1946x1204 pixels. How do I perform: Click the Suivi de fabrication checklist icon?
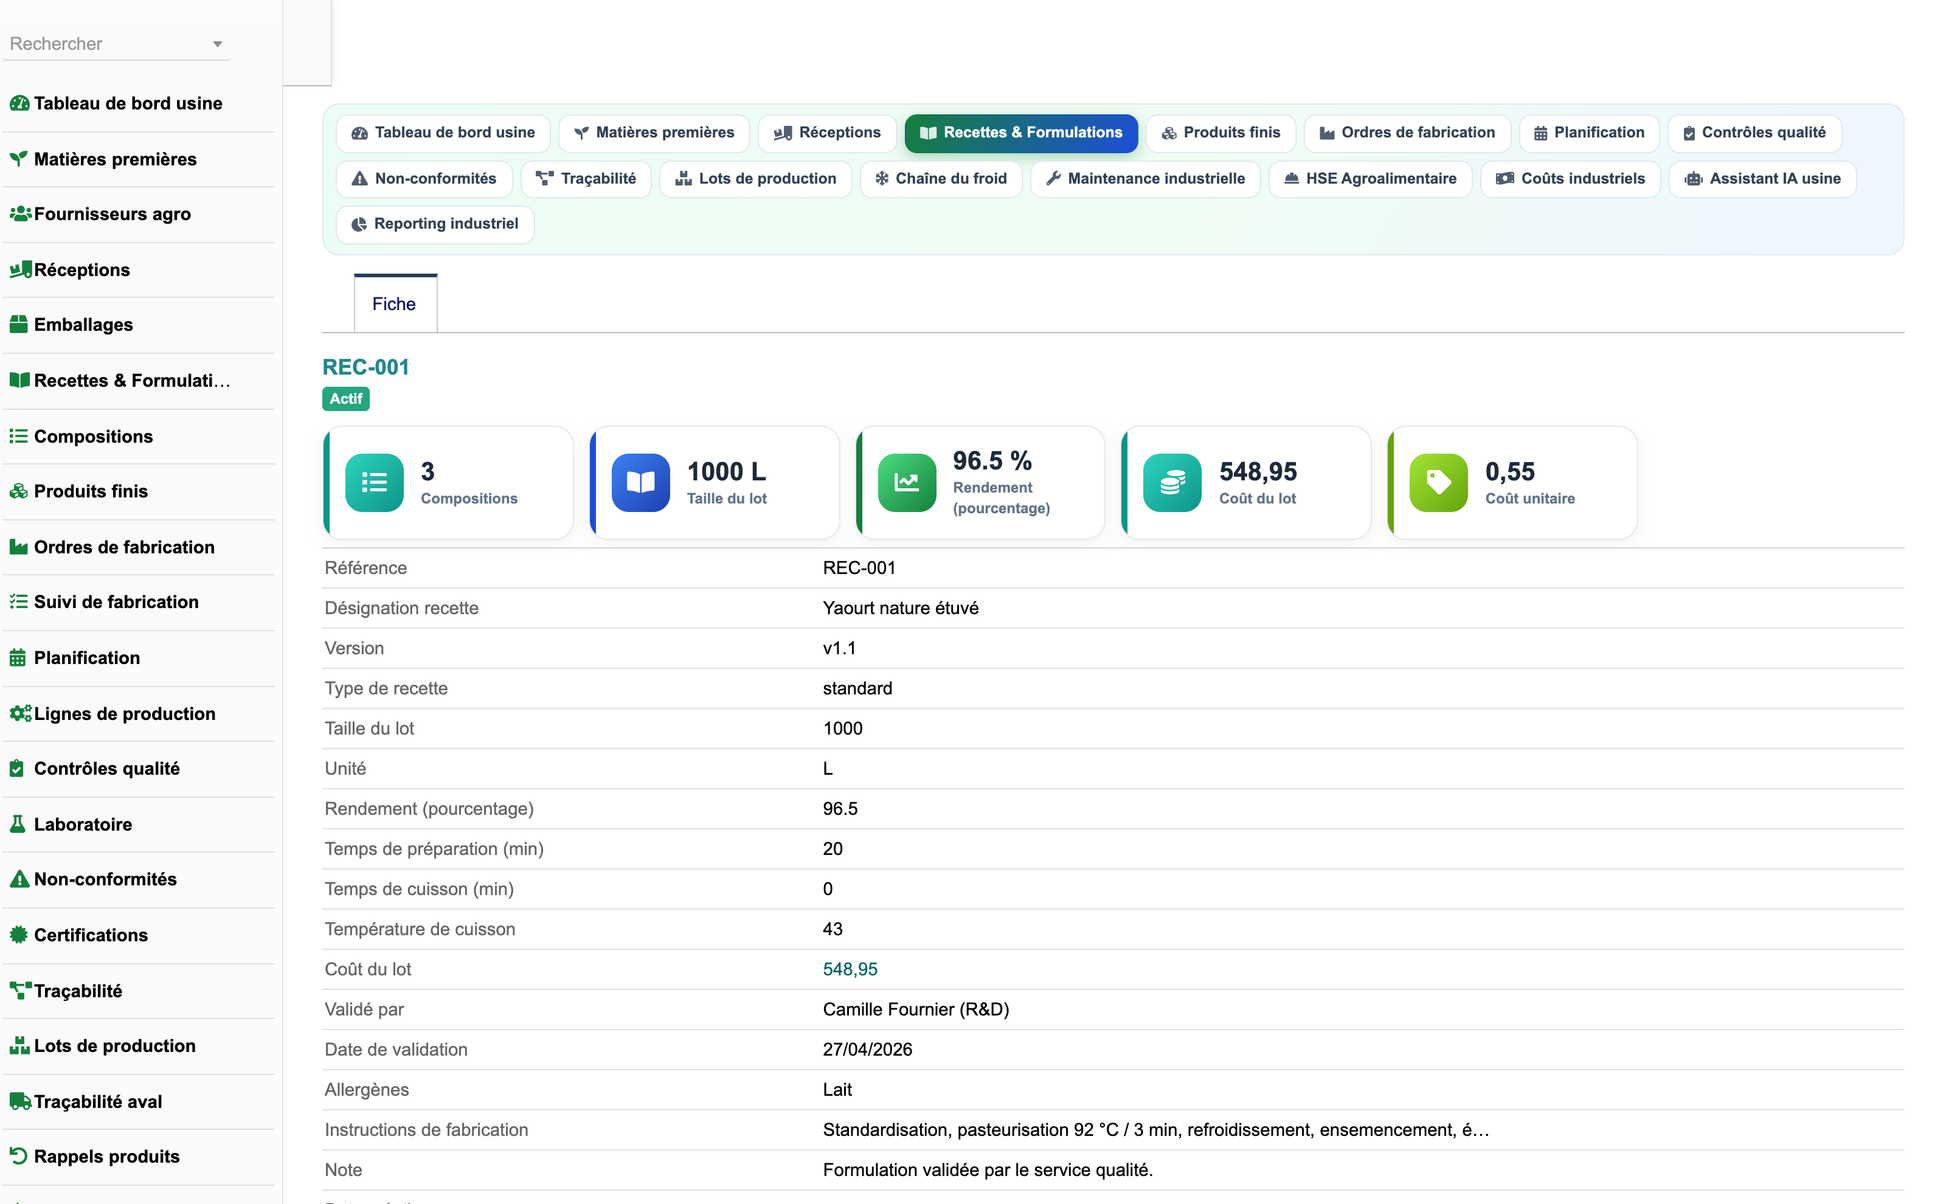(x=19, y=602)
